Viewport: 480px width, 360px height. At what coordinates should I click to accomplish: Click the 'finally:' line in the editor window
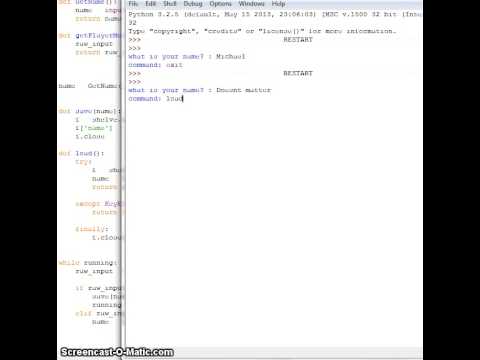[92, 229]
